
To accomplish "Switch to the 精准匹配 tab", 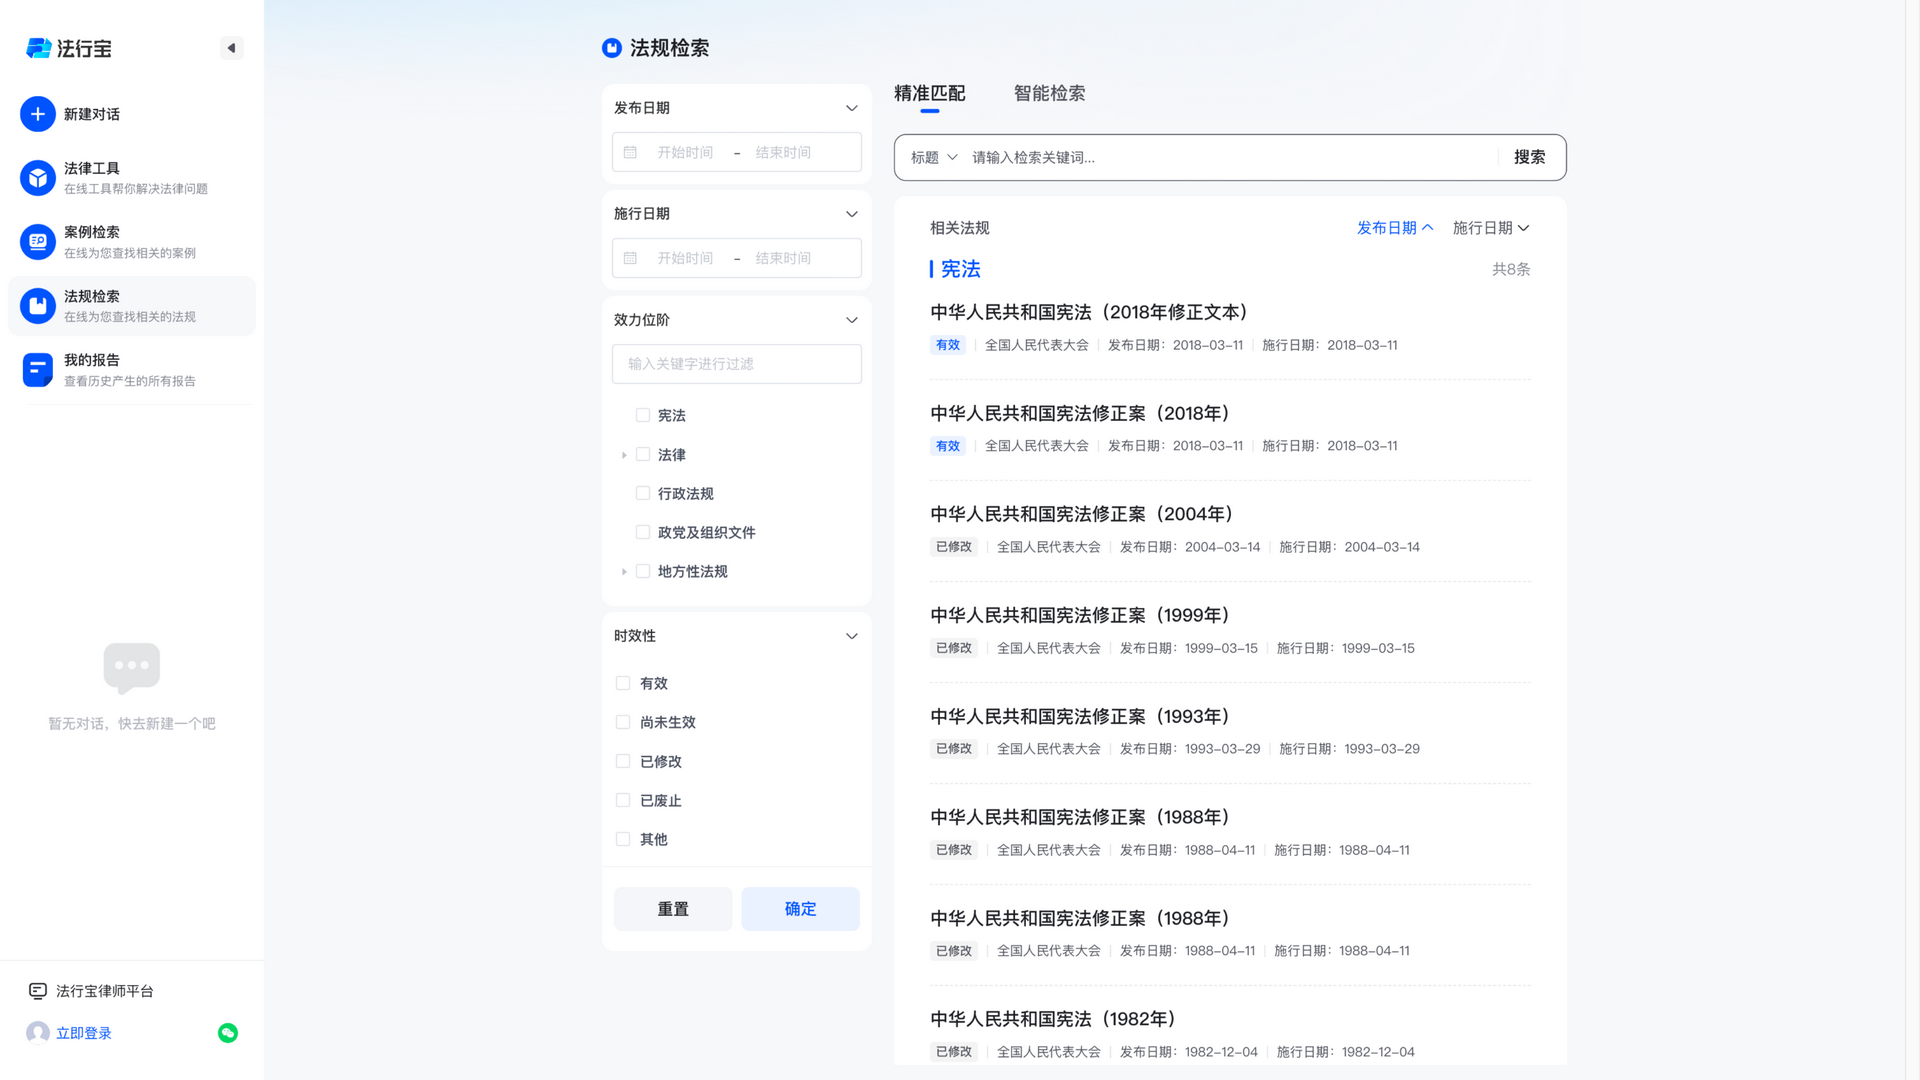I will click(929, 93).
